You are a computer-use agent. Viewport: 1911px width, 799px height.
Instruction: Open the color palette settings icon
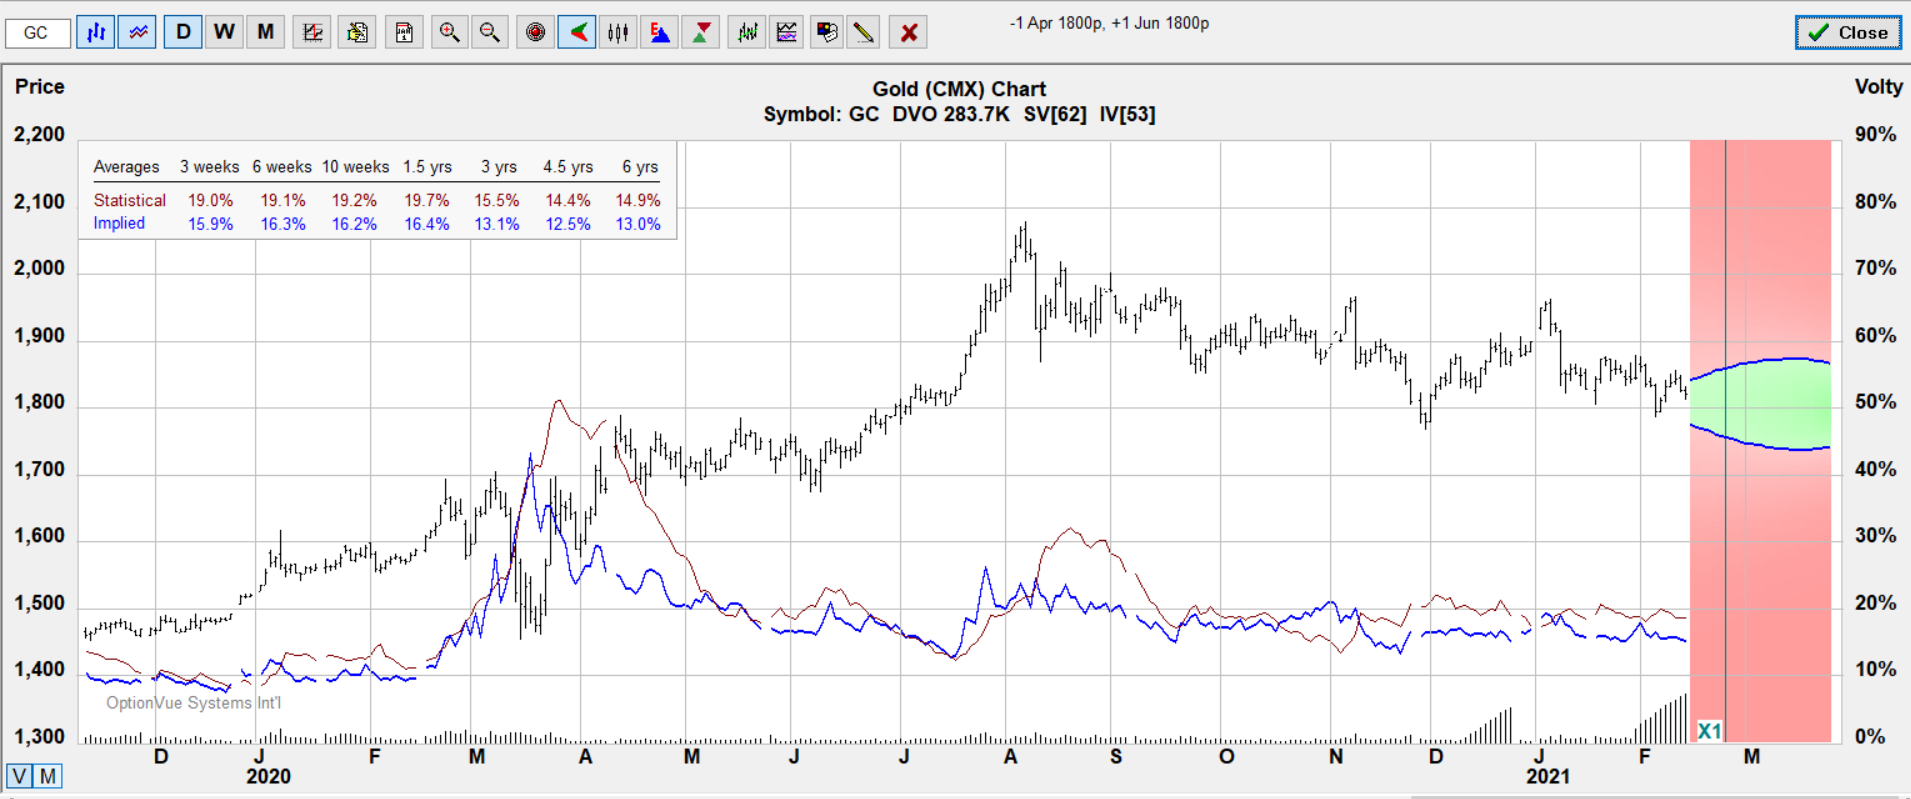[827, 33]
